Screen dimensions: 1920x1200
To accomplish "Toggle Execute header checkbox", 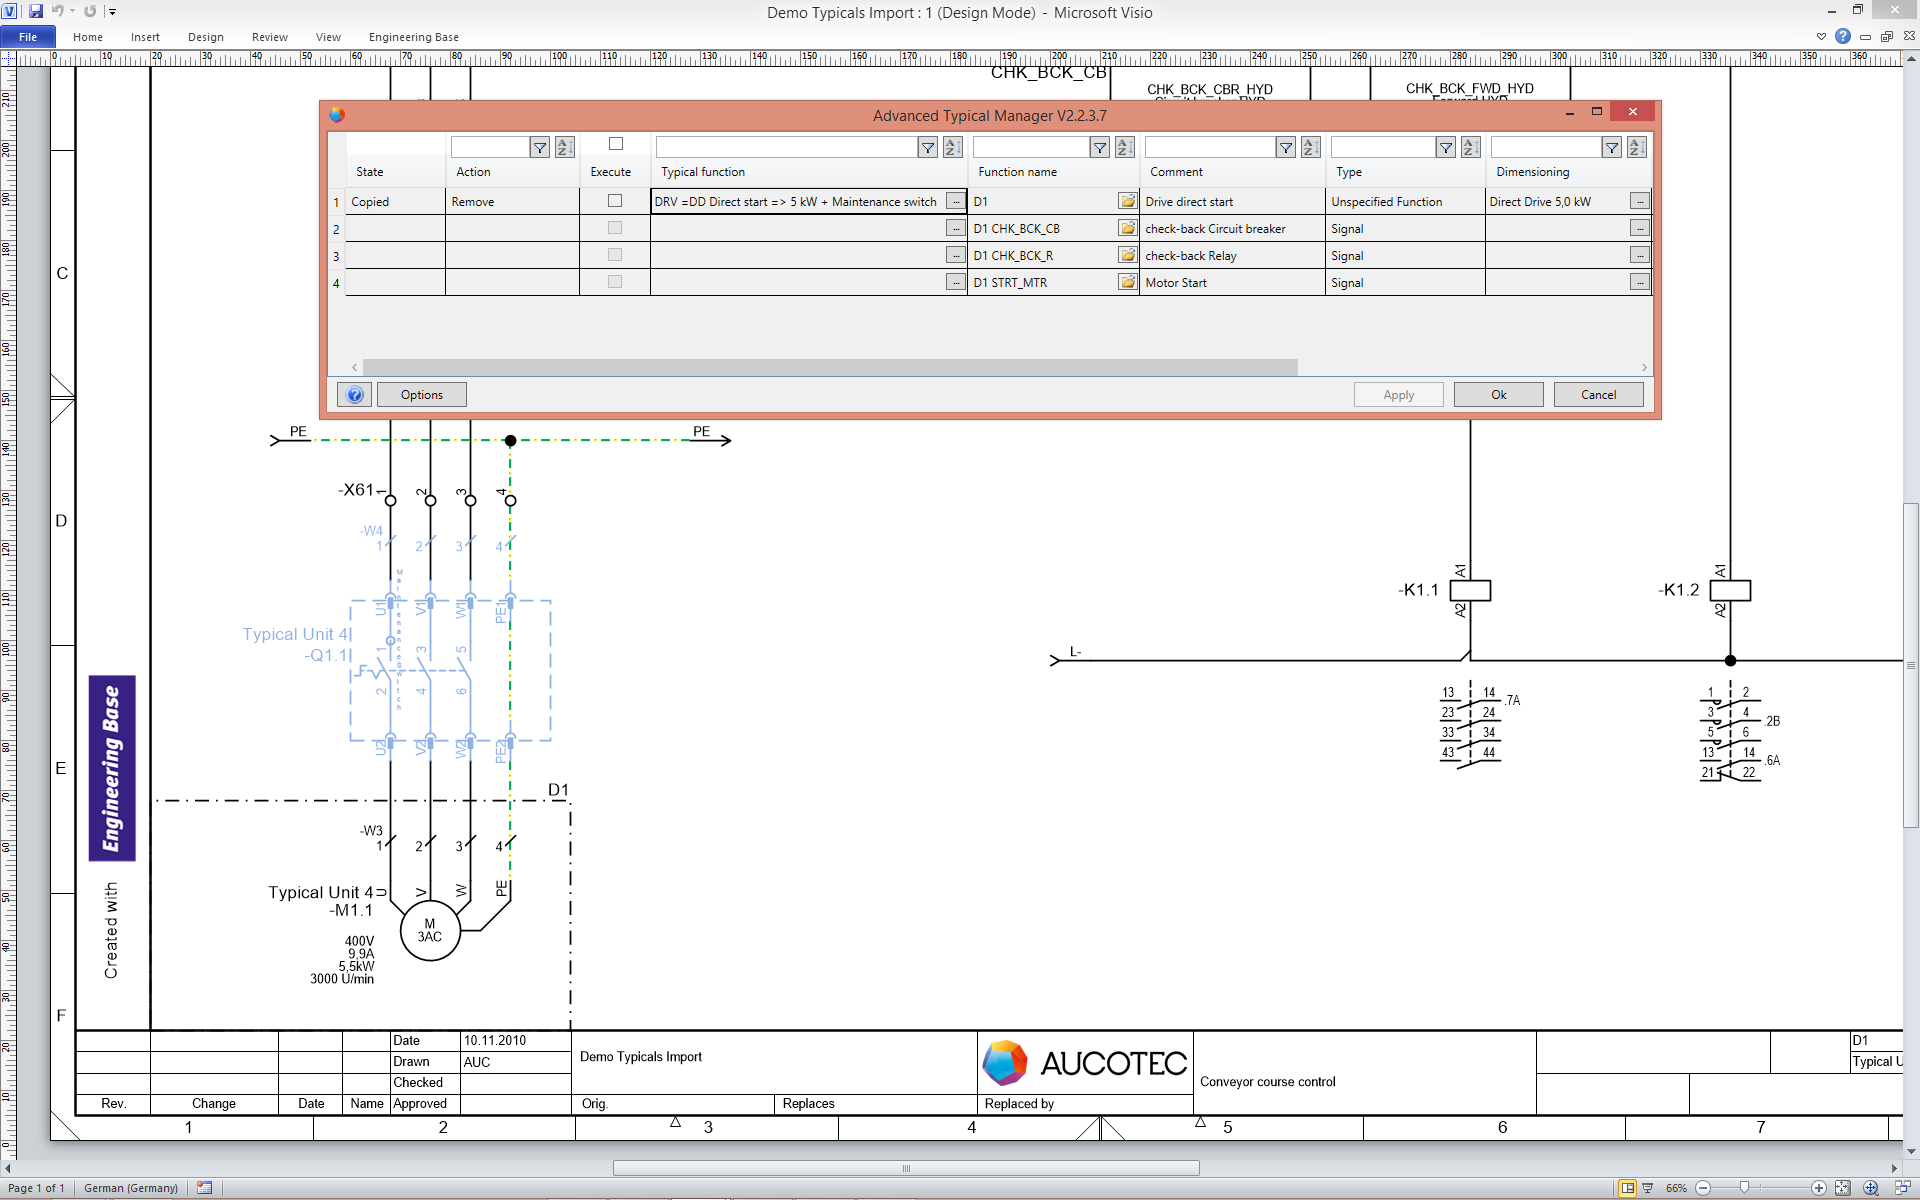I will pyautogui.click(x=615, y=144).
